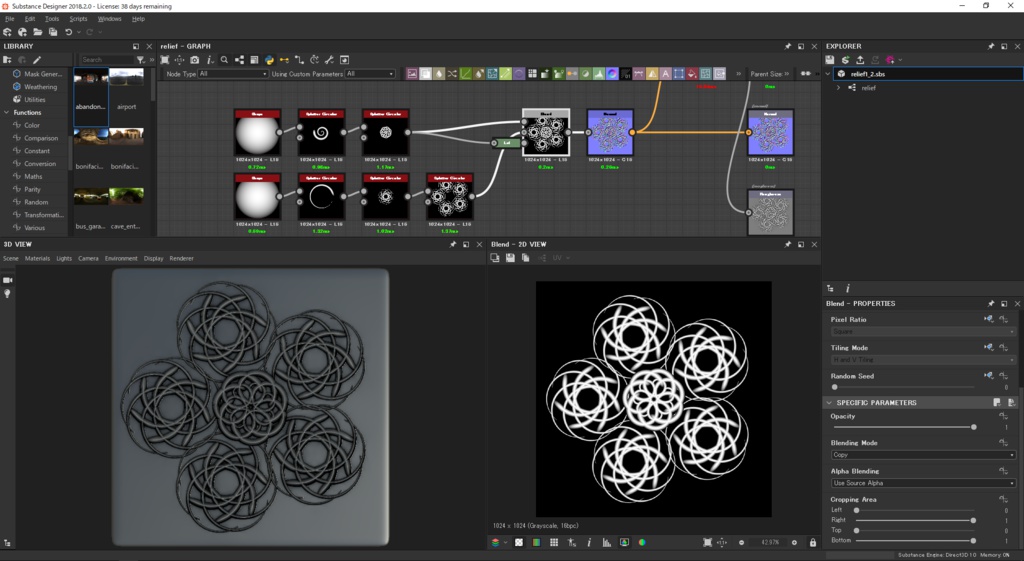
Task: Toggle checkerboard alpha display in 2D view
Action: coord(519,542)
